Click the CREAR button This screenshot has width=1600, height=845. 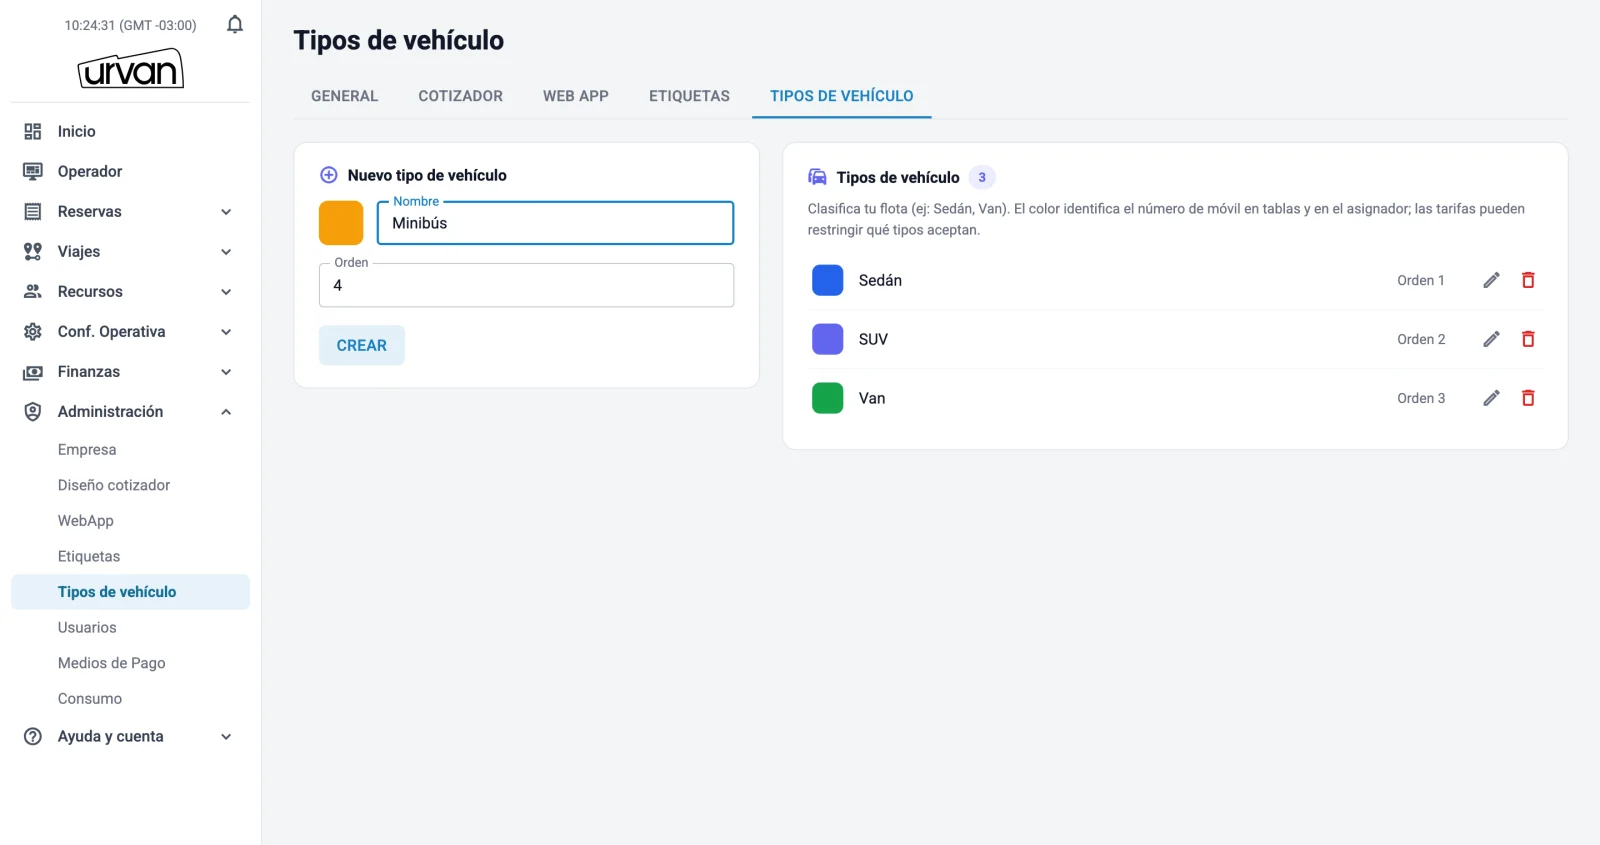pos(361,345)
